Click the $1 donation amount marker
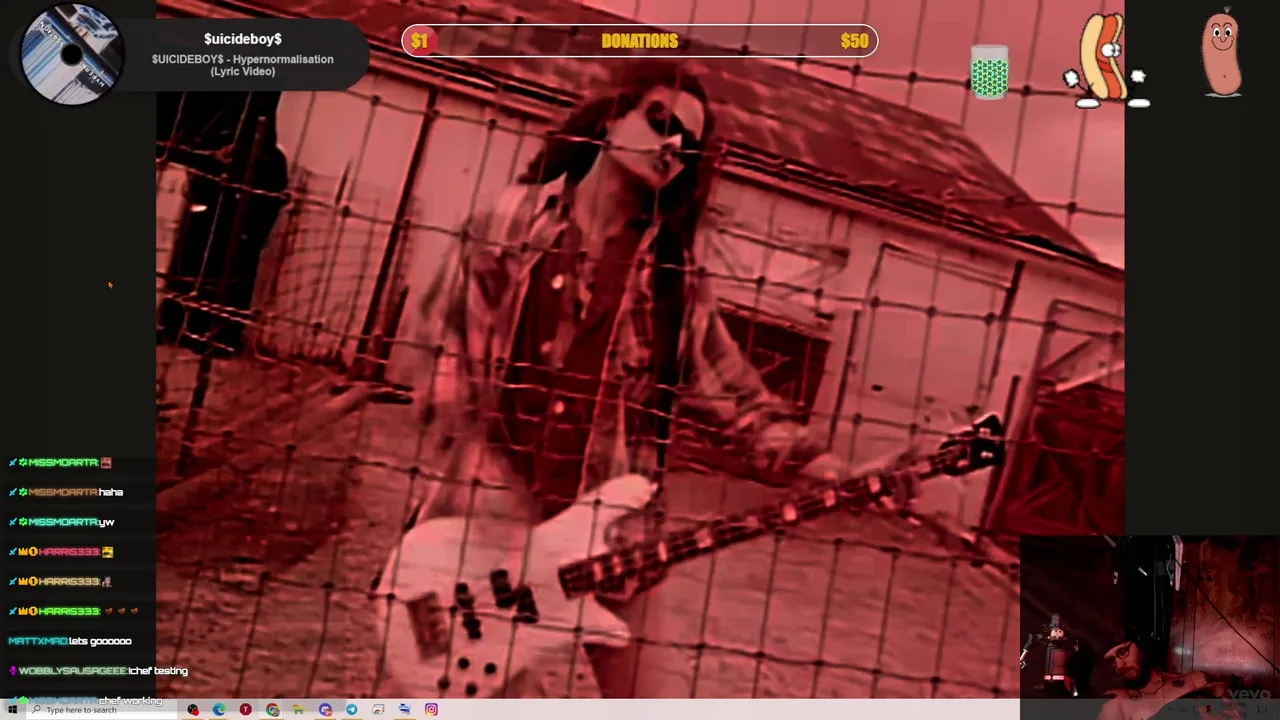The height and width of the screenshot is (720, 1280). [x=419, y=41]
